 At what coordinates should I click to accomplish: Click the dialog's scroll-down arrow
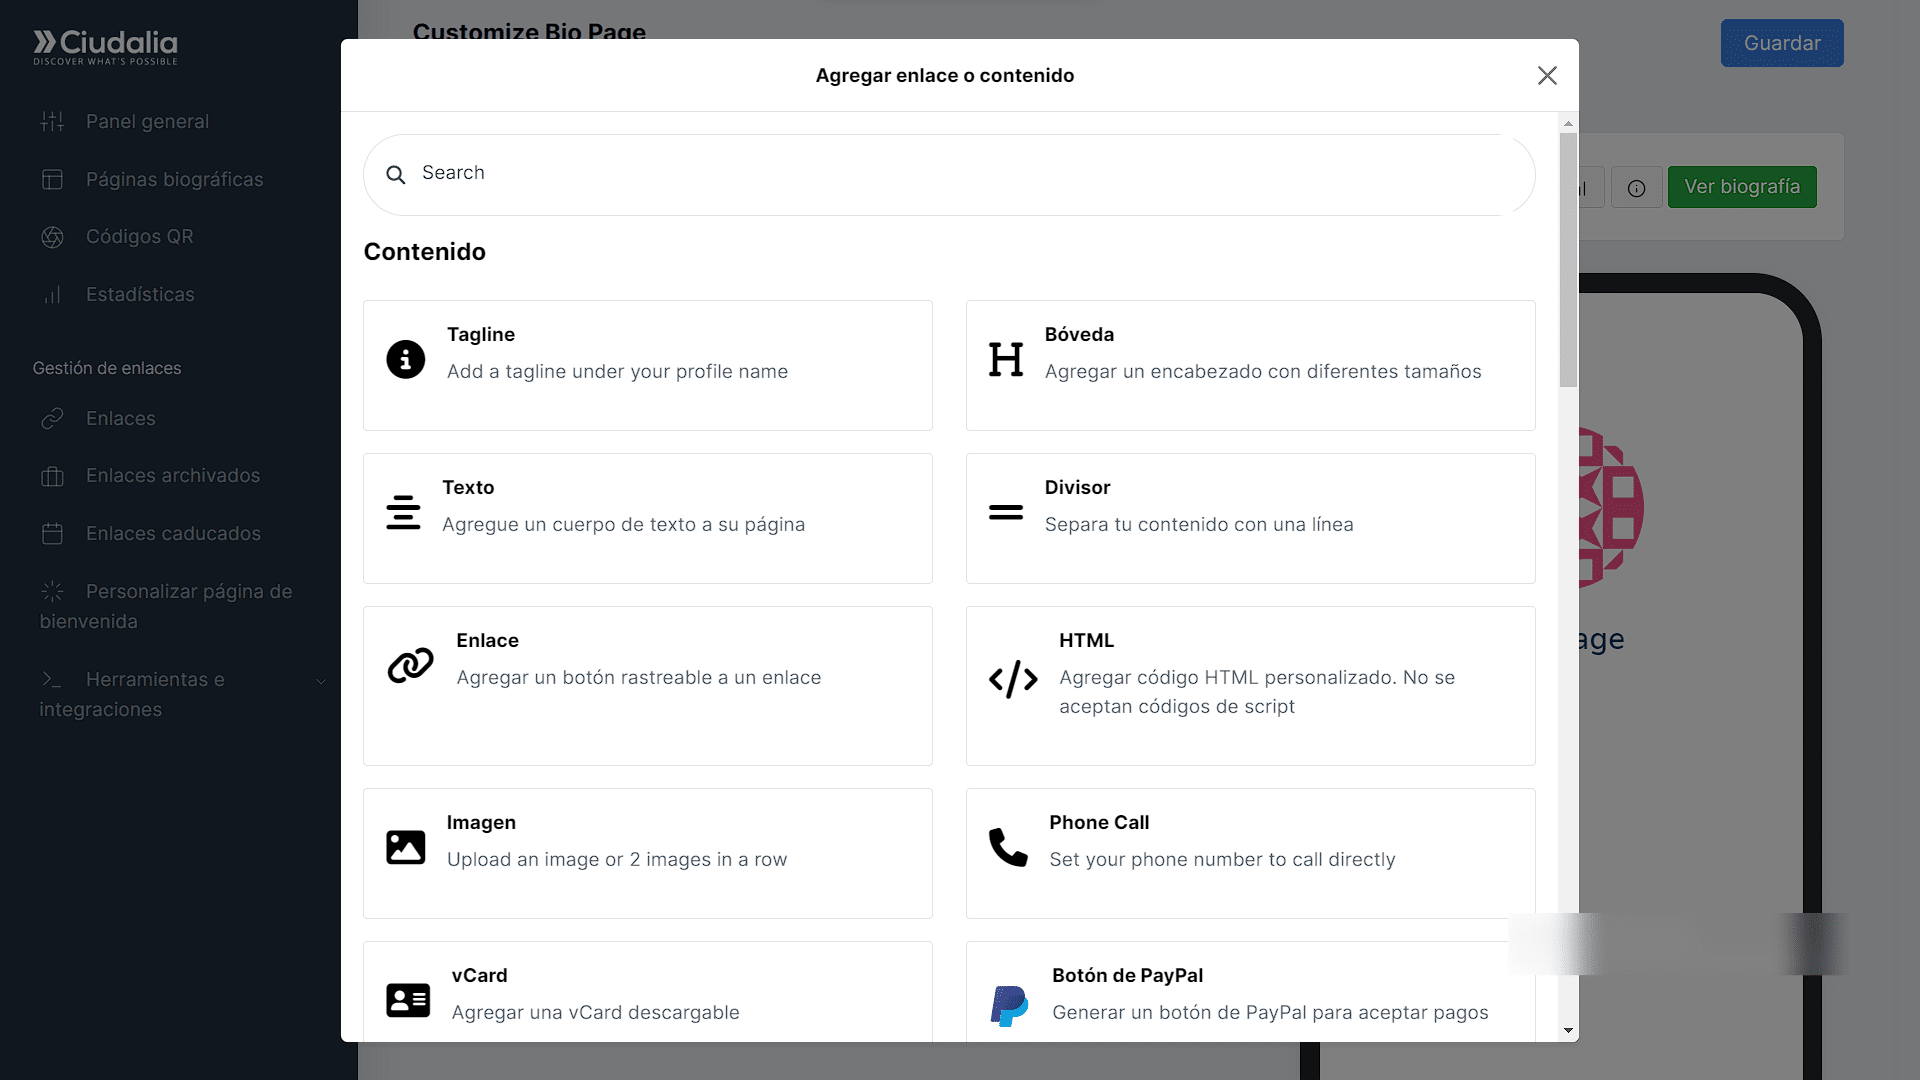[x=1568, y=1030]
